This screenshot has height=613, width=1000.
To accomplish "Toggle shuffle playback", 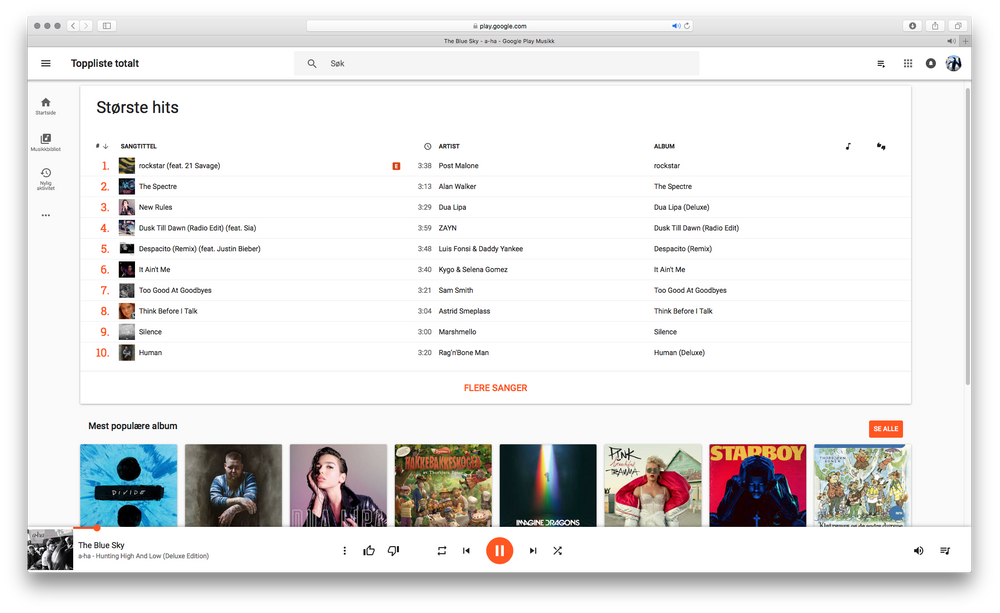I will coord(557,550).
